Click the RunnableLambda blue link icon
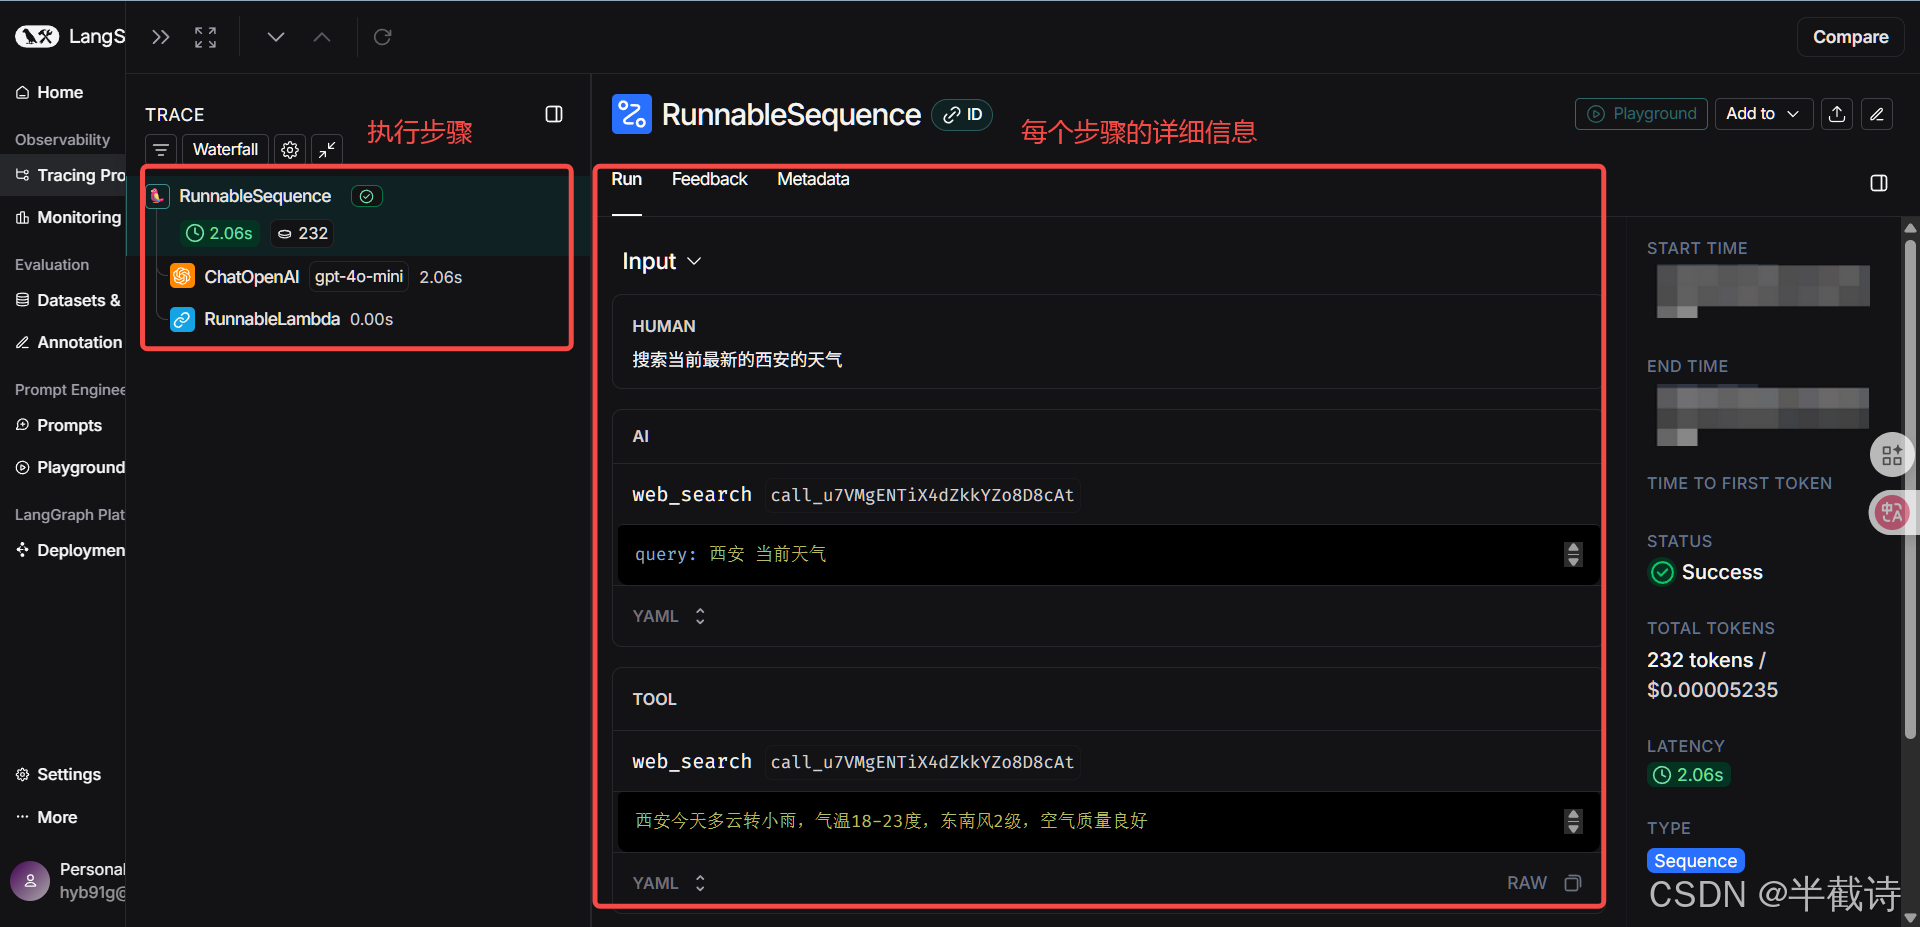Screen dimensions: 1920x927 coord(182,319)
